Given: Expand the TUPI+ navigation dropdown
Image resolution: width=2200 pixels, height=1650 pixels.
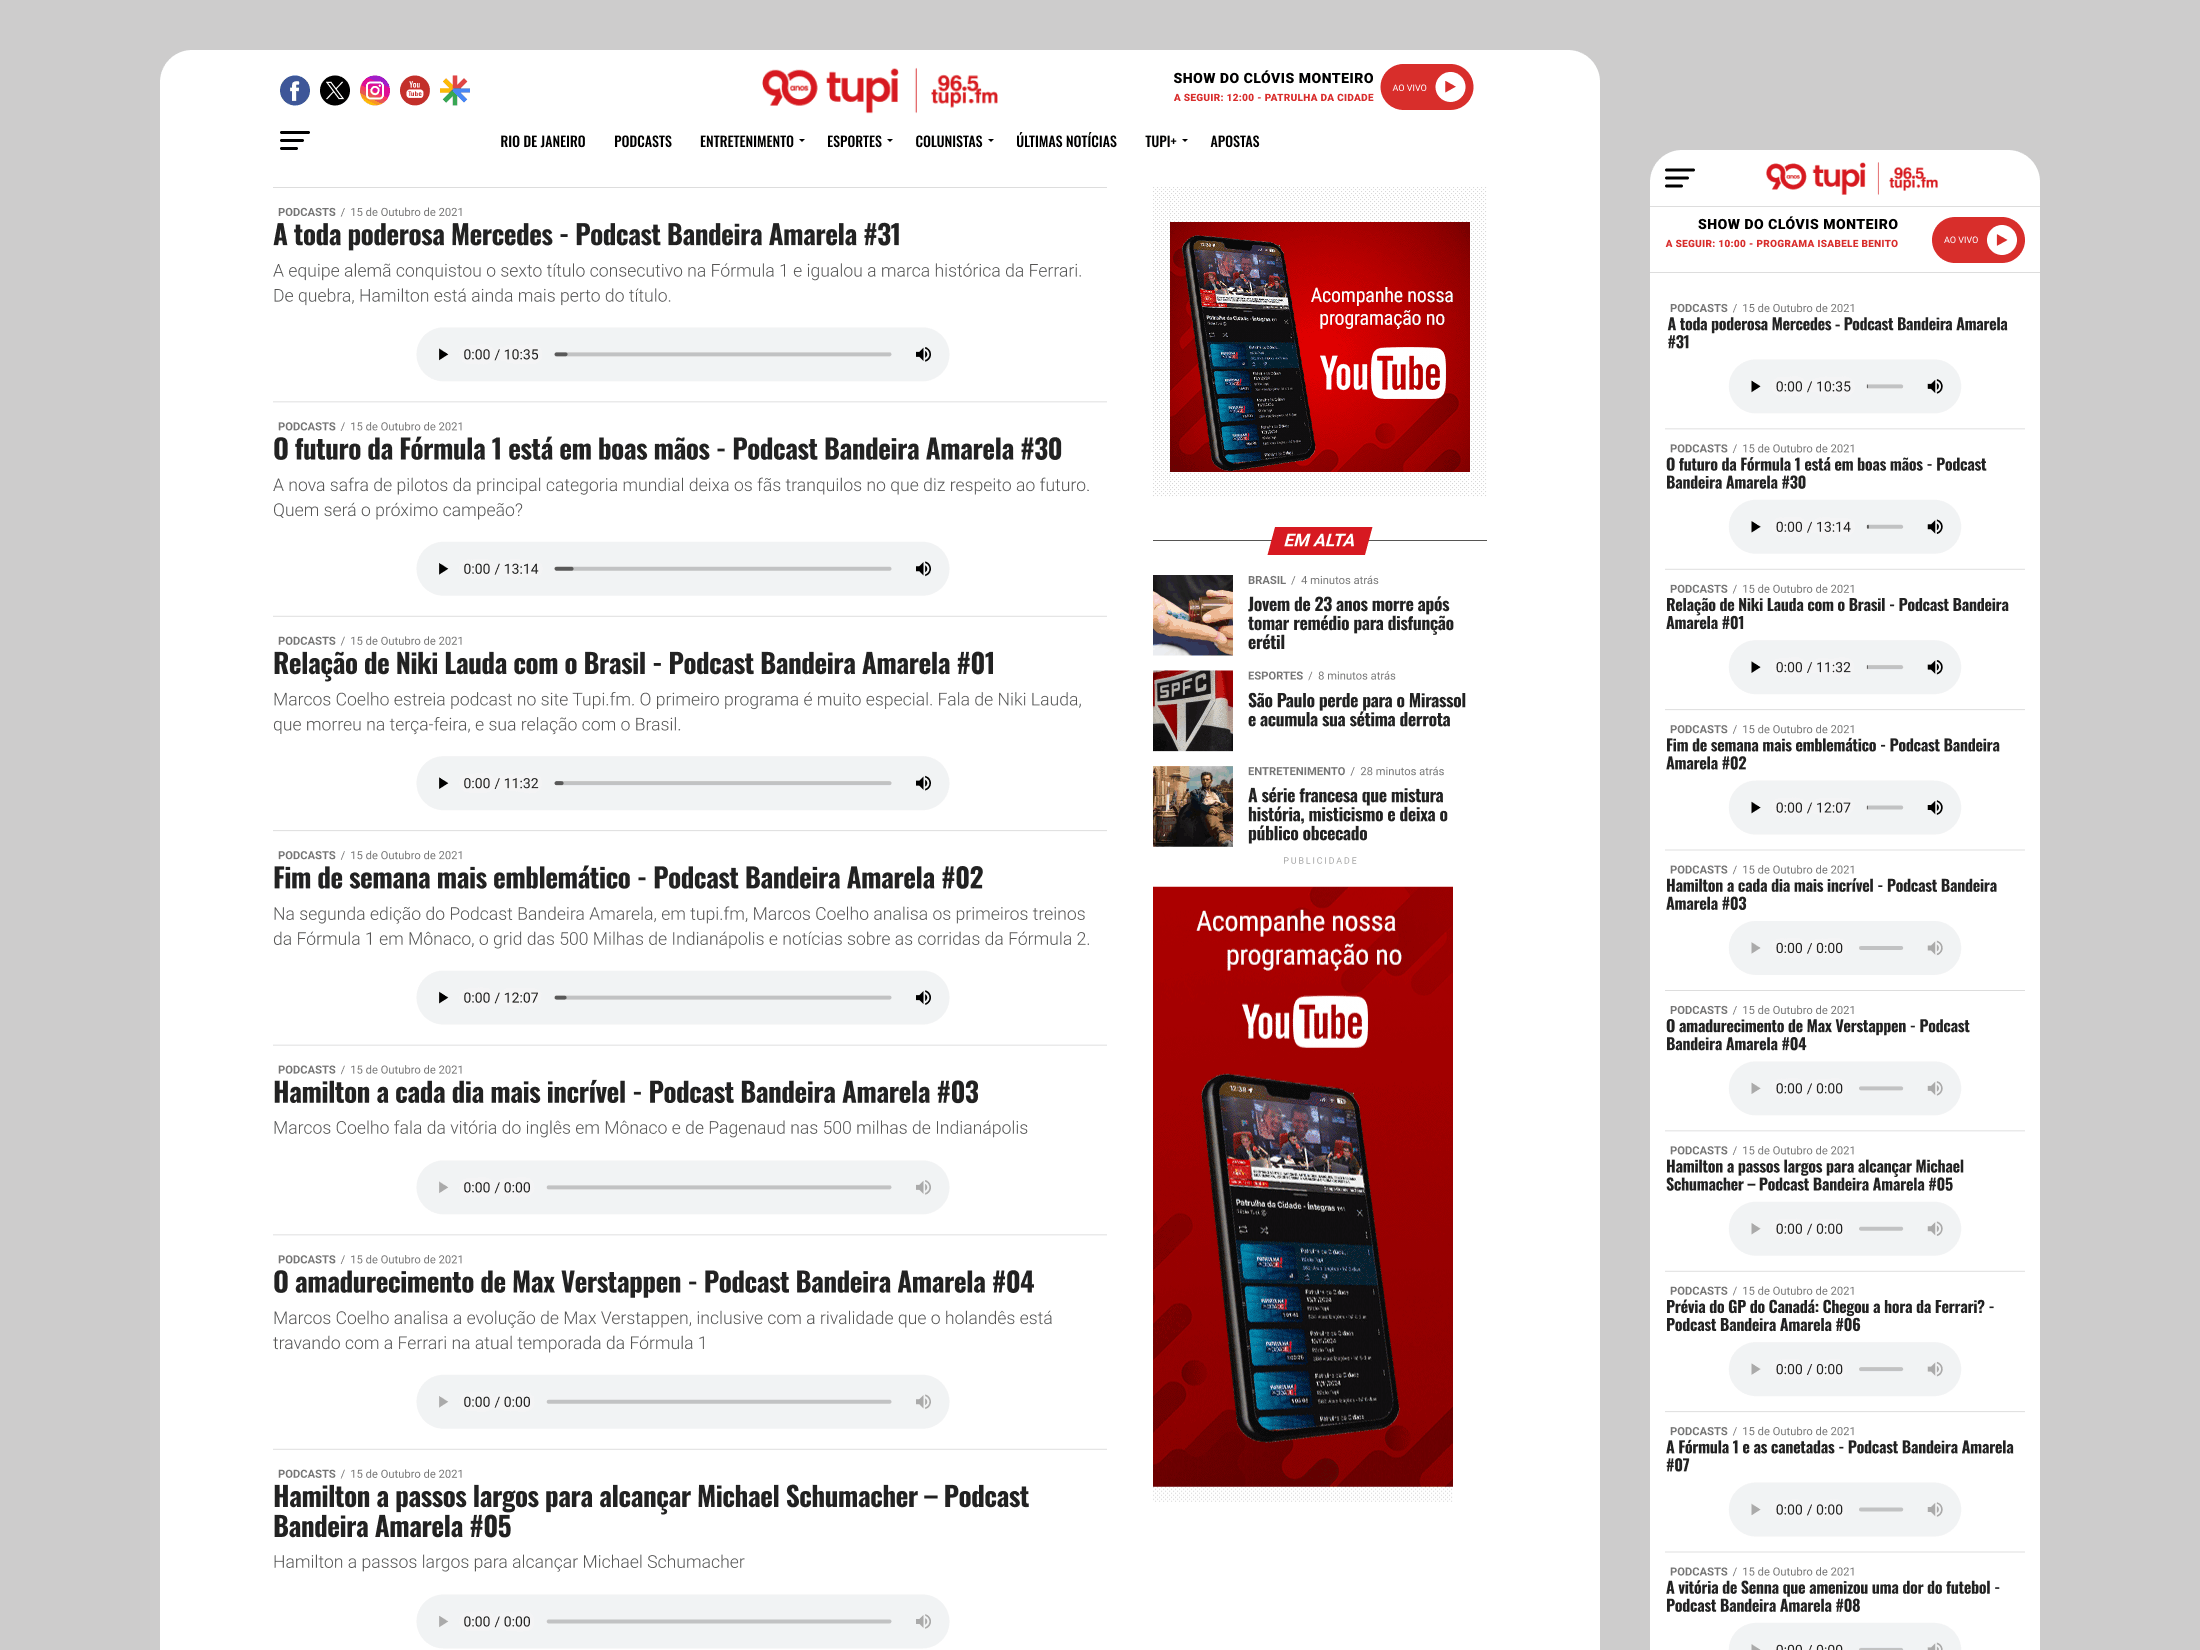Looking at the screenshot, I should coord(1163,141).
